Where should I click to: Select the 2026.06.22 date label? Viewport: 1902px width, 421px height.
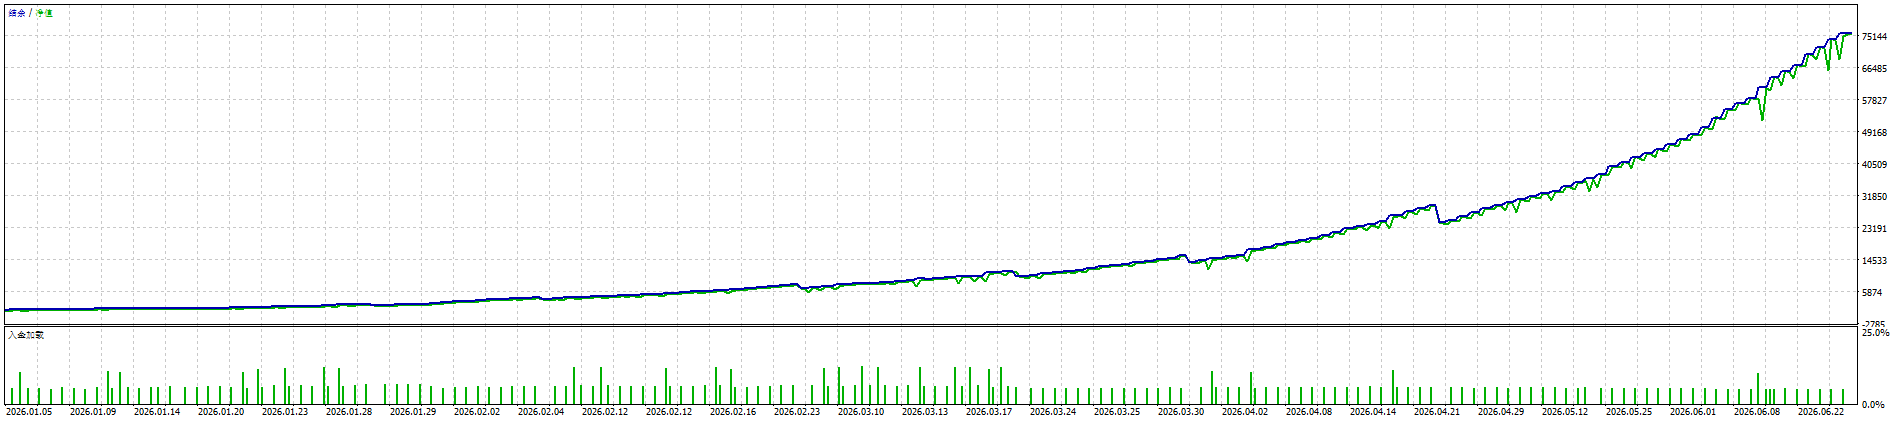[1821, 411]
